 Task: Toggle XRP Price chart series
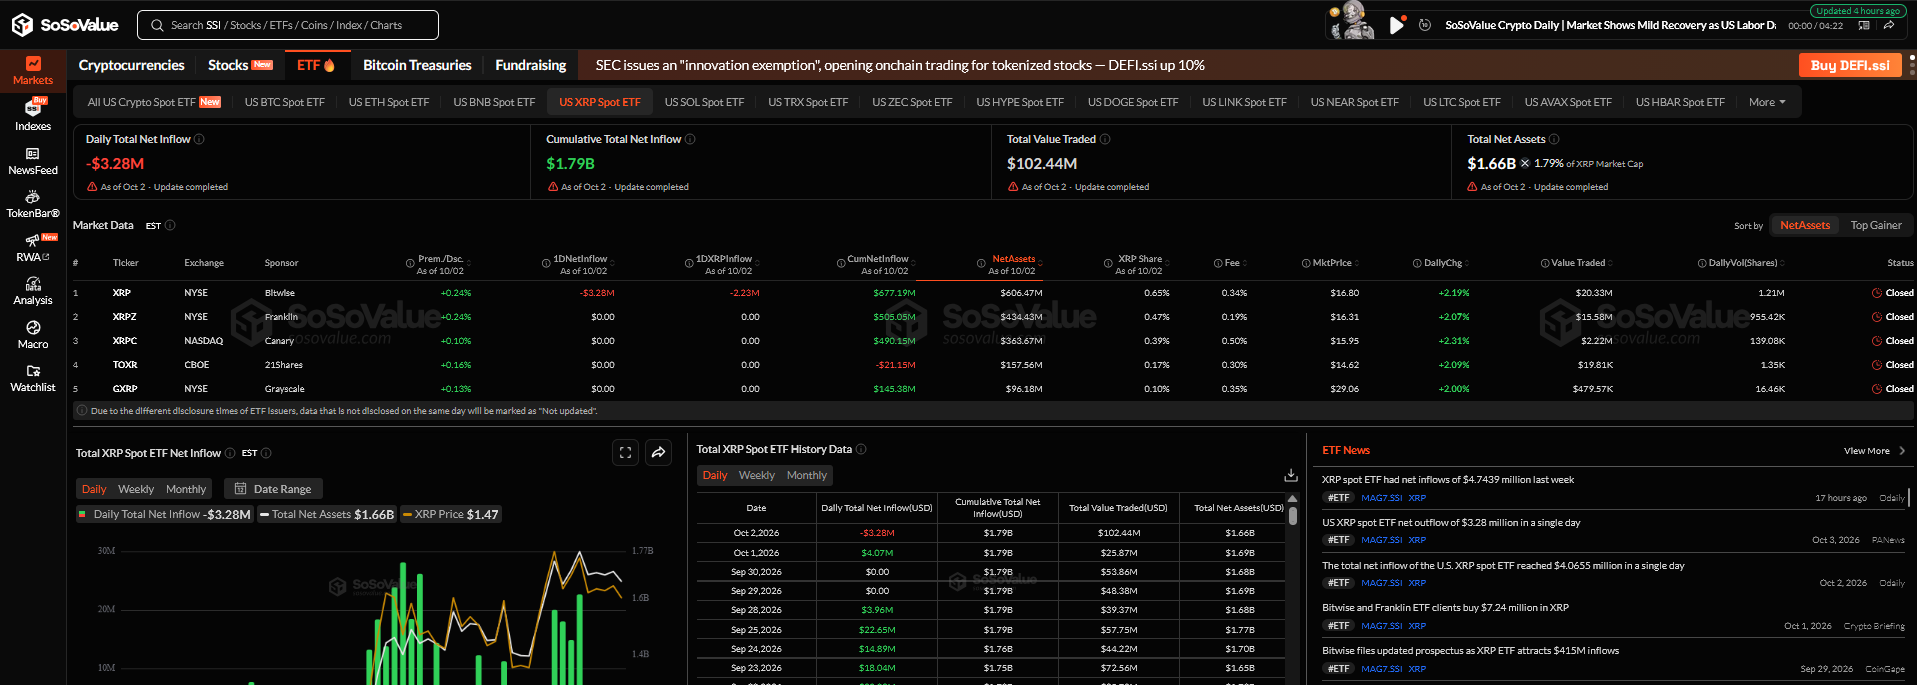click(450, 515)
